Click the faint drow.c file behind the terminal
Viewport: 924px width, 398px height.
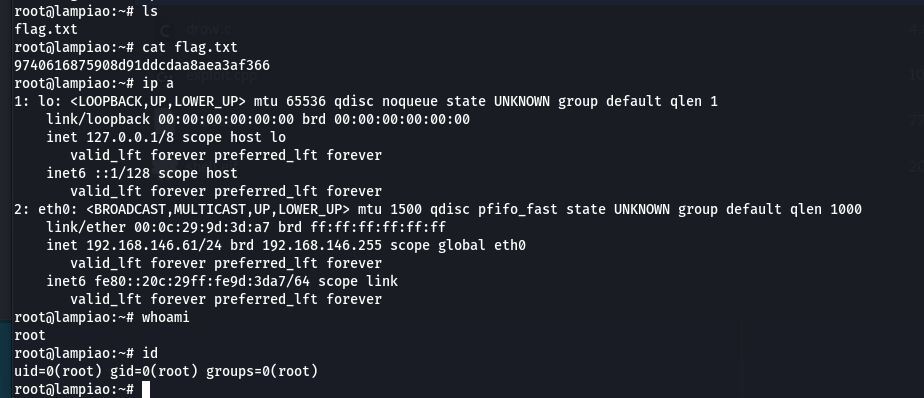pyautogui.click(x=208, y=29)
